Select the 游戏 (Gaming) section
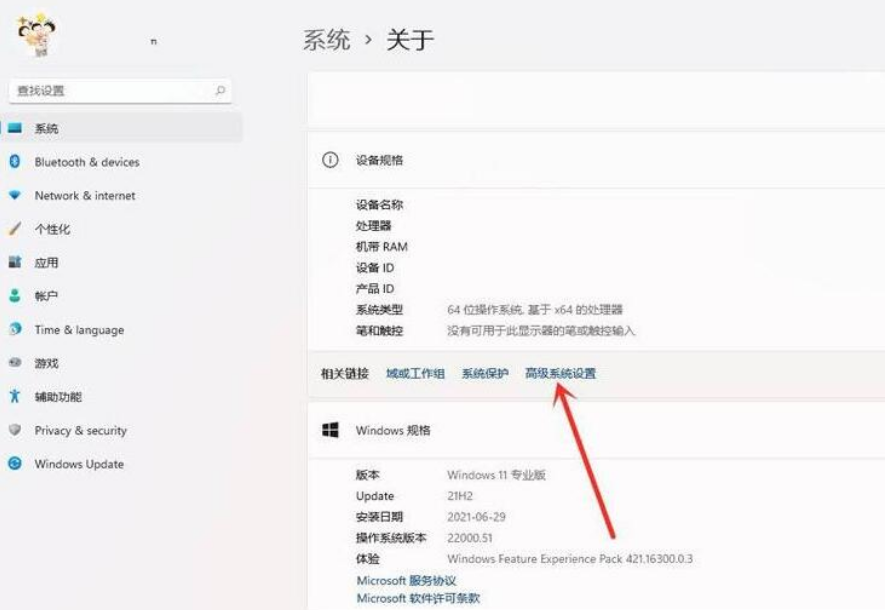 coord(45,363)
